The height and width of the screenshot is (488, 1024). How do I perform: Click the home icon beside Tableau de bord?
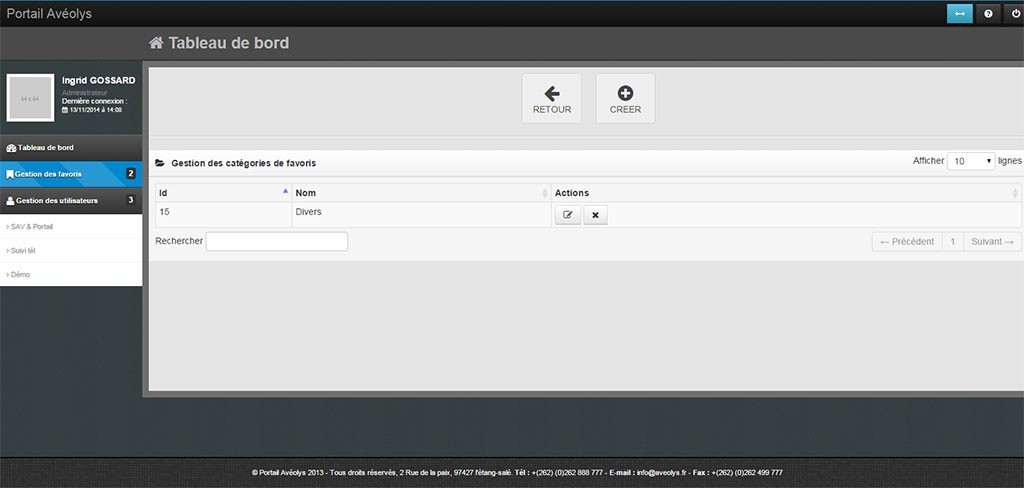pyautogui.click(x=156, y=43)
